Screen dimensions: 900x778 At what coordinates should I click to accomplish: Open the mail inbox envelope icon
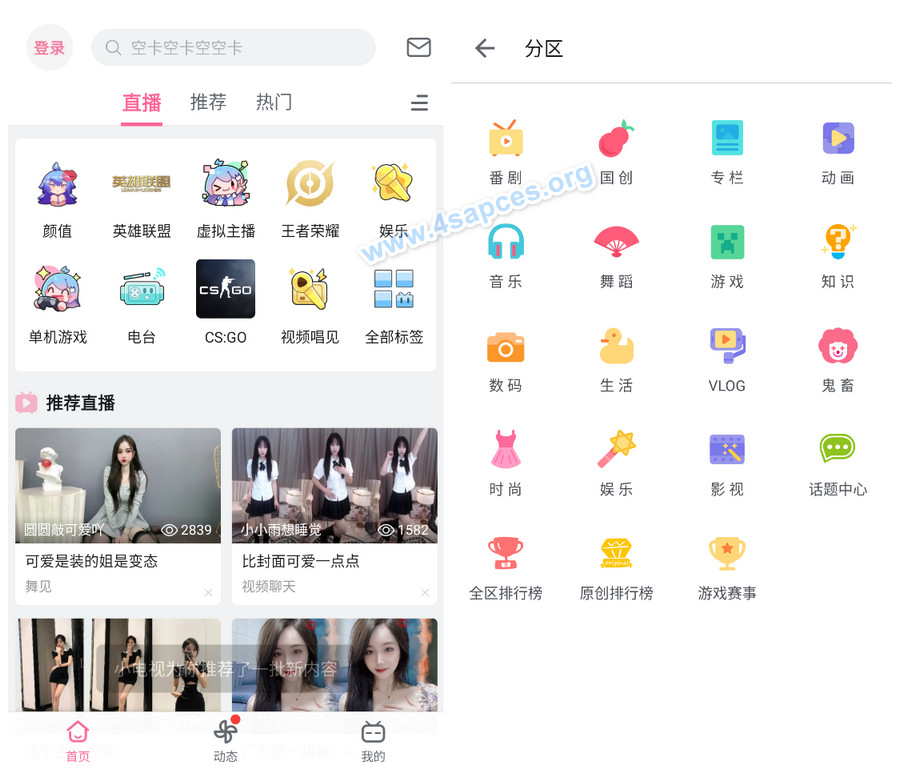click(419, 47)
